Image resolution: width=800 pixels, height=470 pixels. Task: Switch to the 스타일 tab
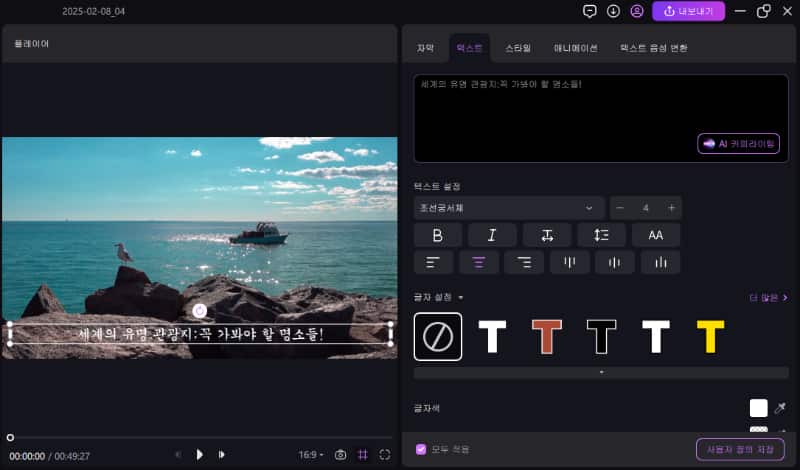tap(518, 48)
